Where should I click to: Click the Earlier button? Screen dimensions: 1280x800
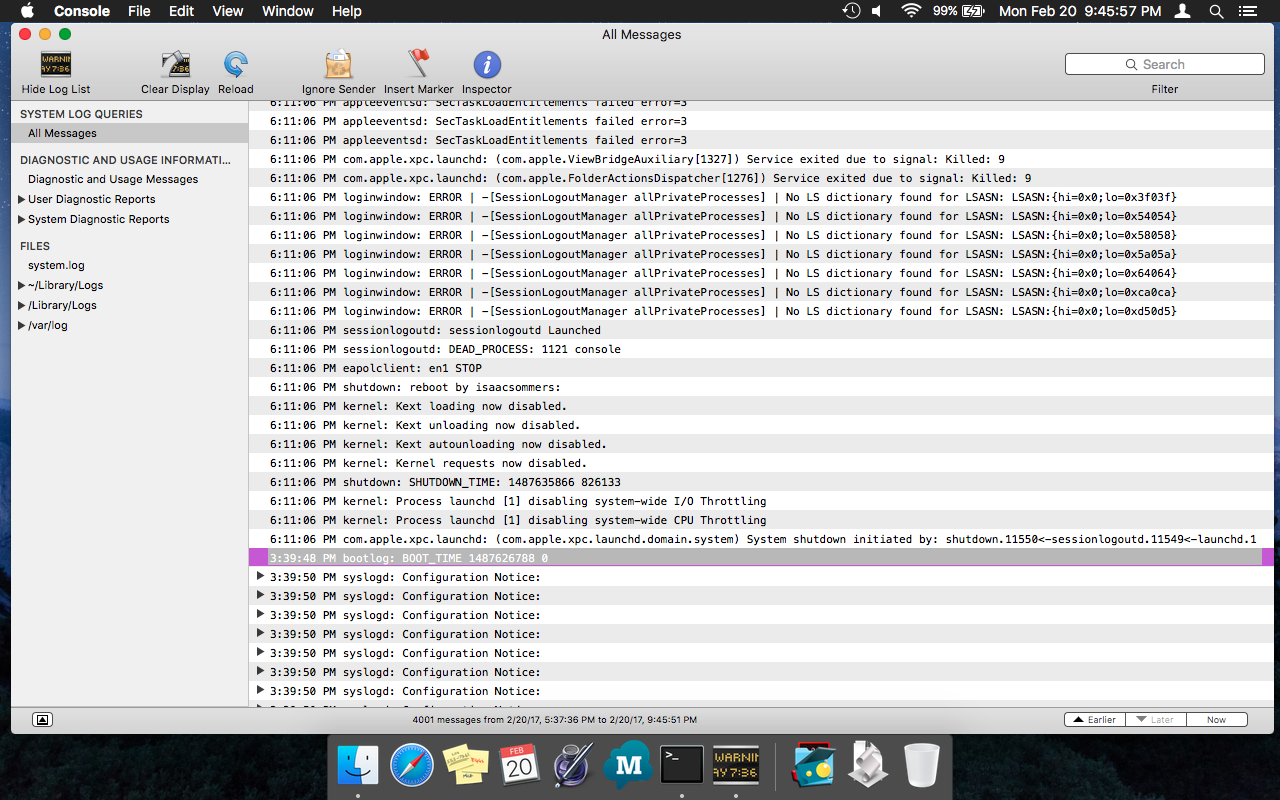(1095, 720)
